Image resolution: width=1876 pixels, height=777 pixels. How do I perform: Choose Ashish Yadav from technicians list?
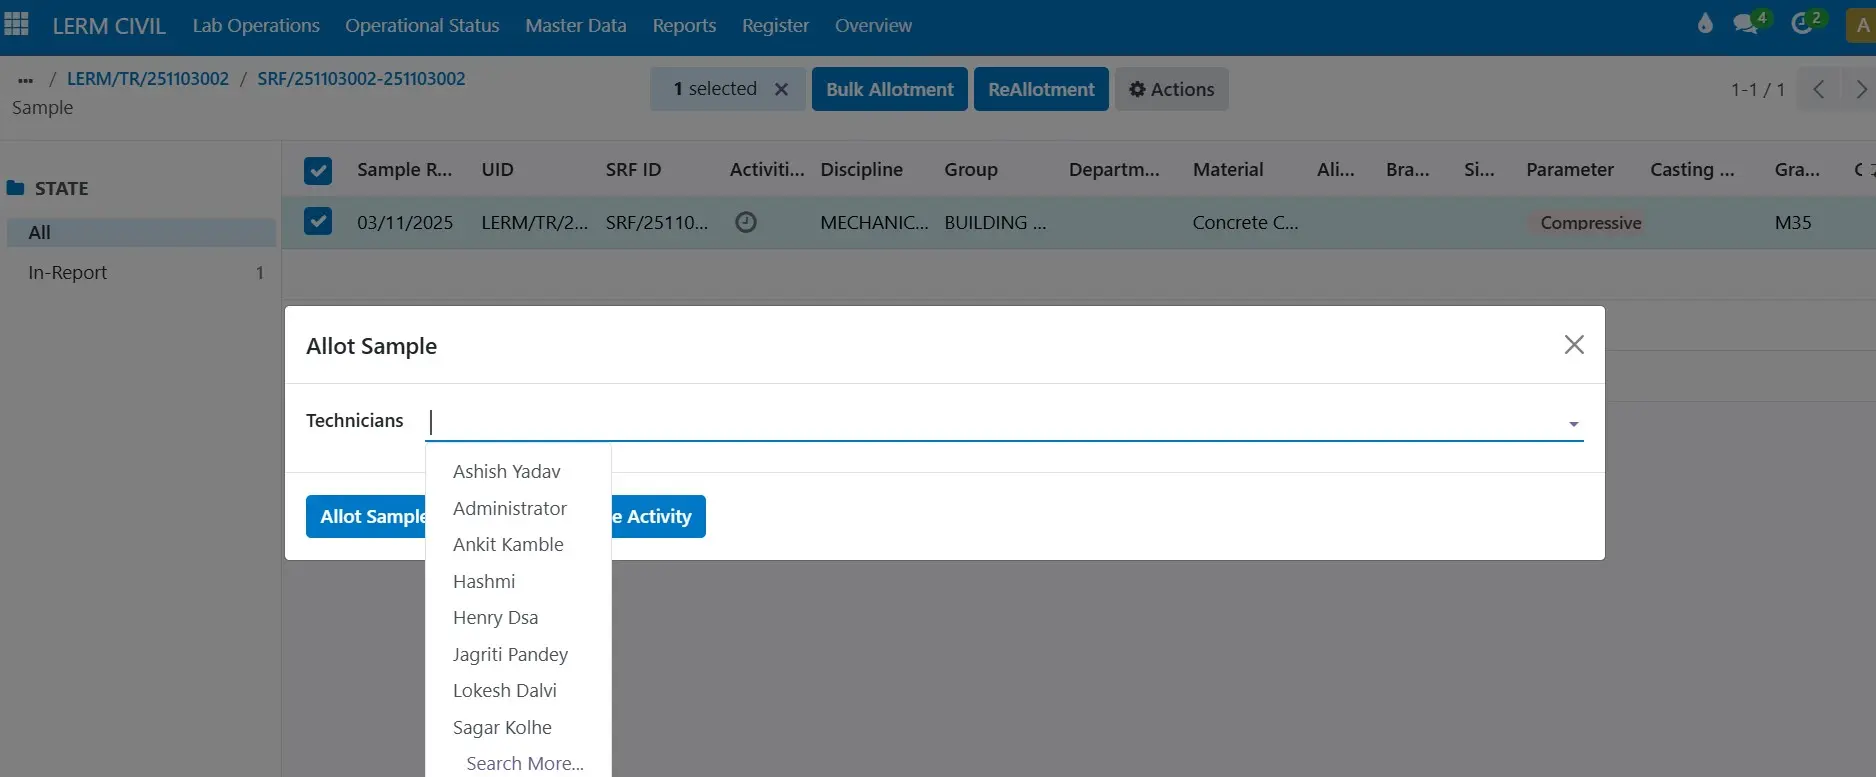point(506,471)
